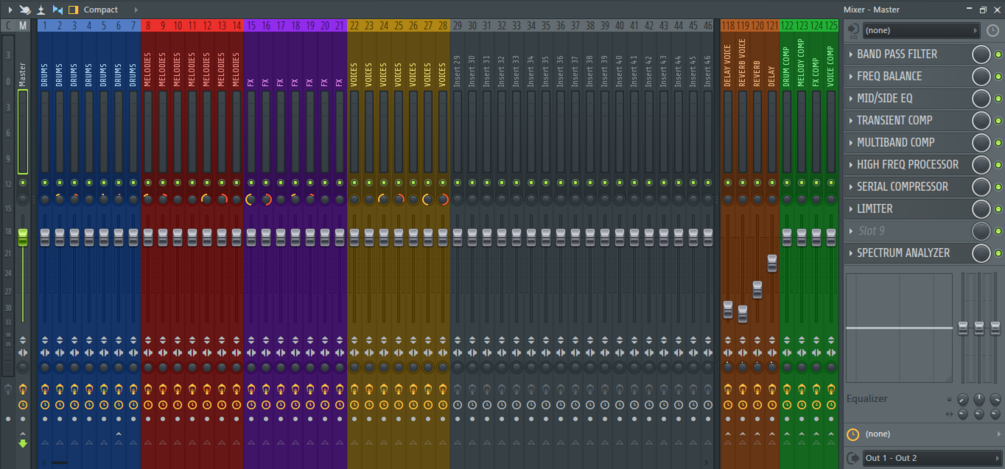
Task: Open the LIMITER plugin
Action: tap(875, 209)
